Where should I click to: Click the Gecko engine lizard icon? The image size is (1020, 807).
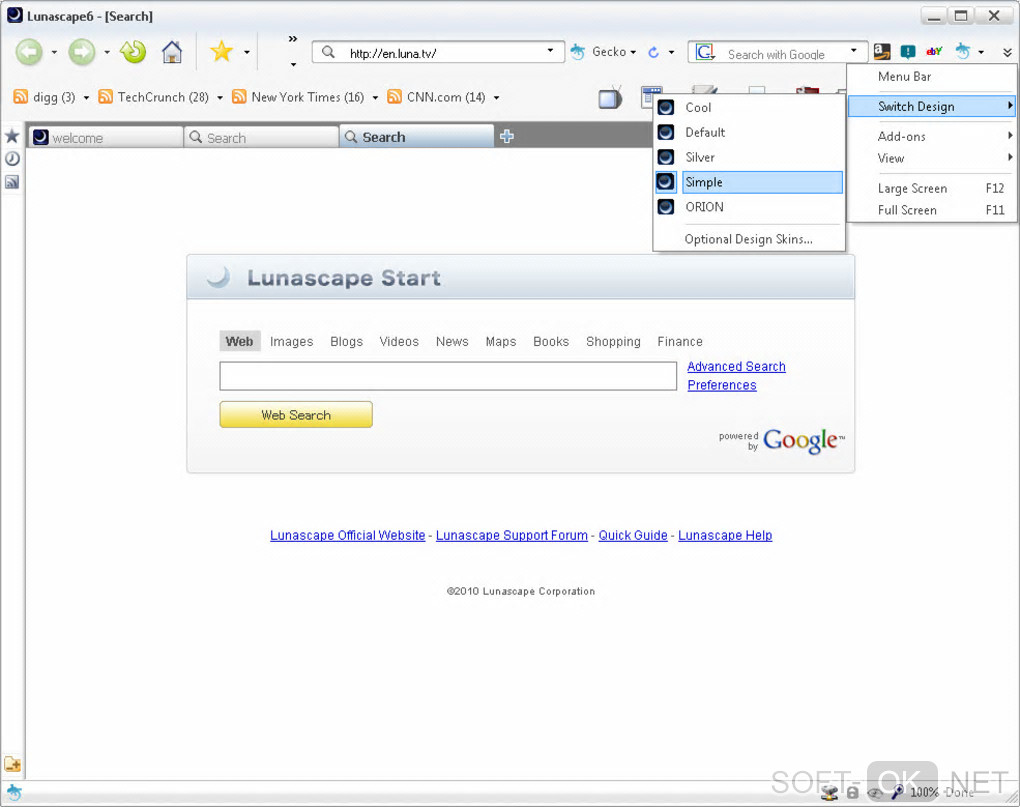pos(578,52)
